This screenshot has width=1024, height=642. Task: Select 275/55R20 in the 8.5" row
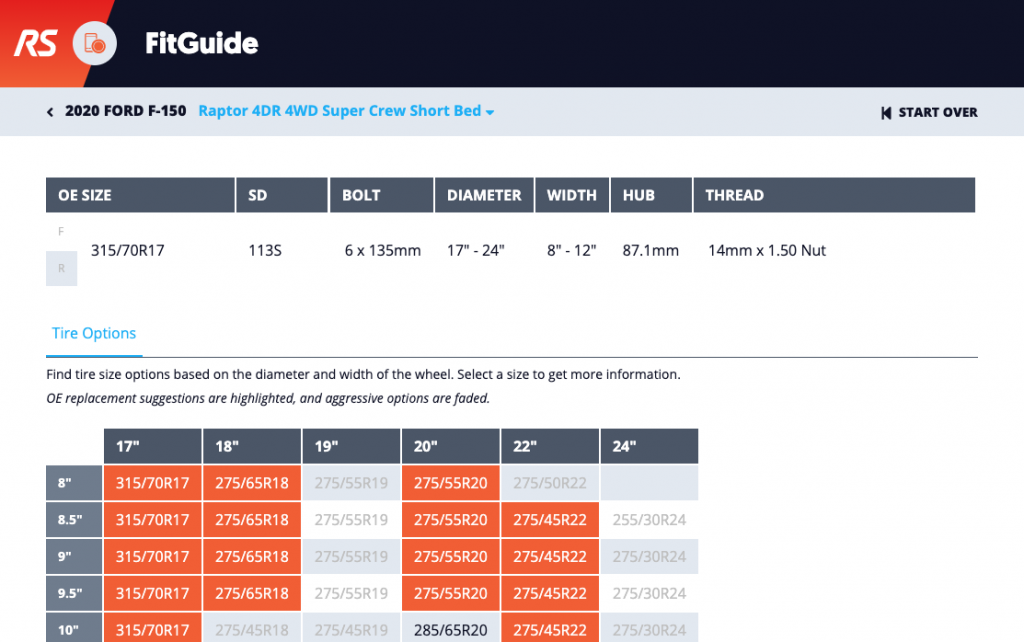click(451, 519)
